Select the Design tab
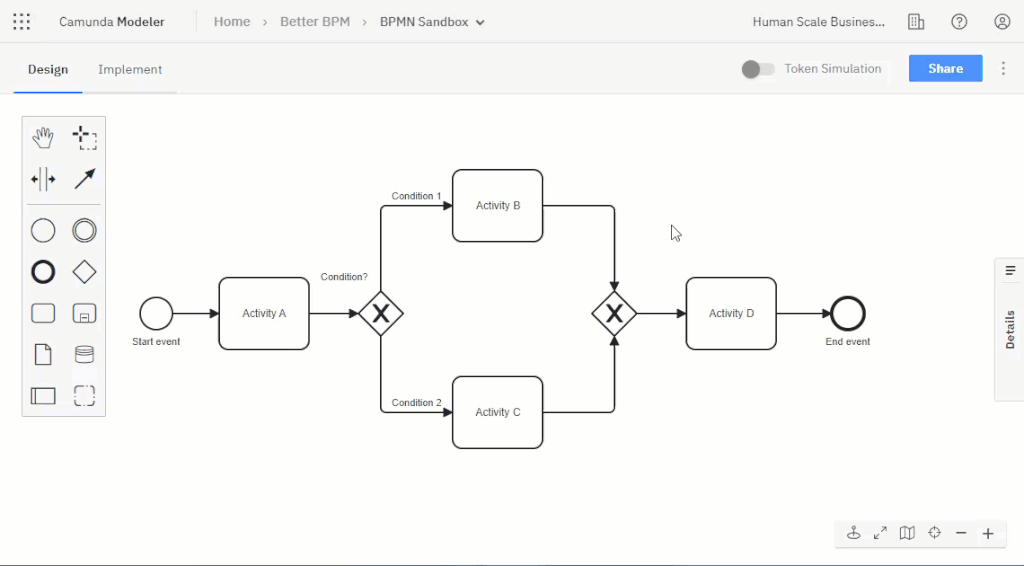Screen dimensions: 1024x566 click(x=48, y=69)
